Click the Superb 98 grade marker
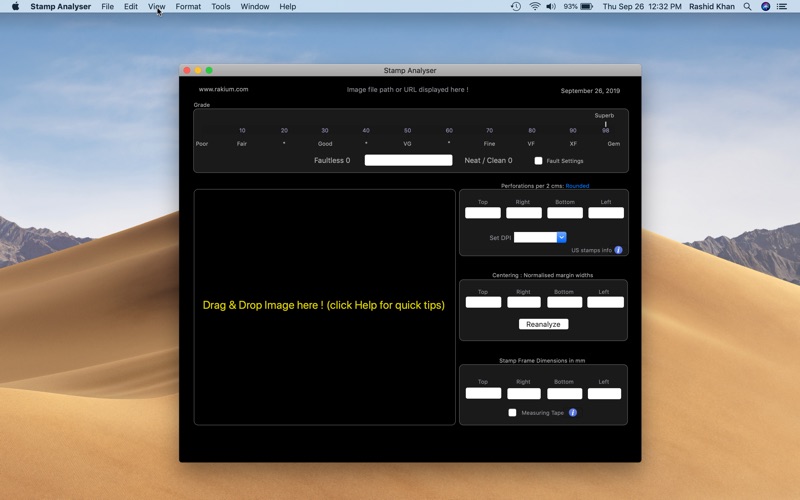 pos(605,123)
